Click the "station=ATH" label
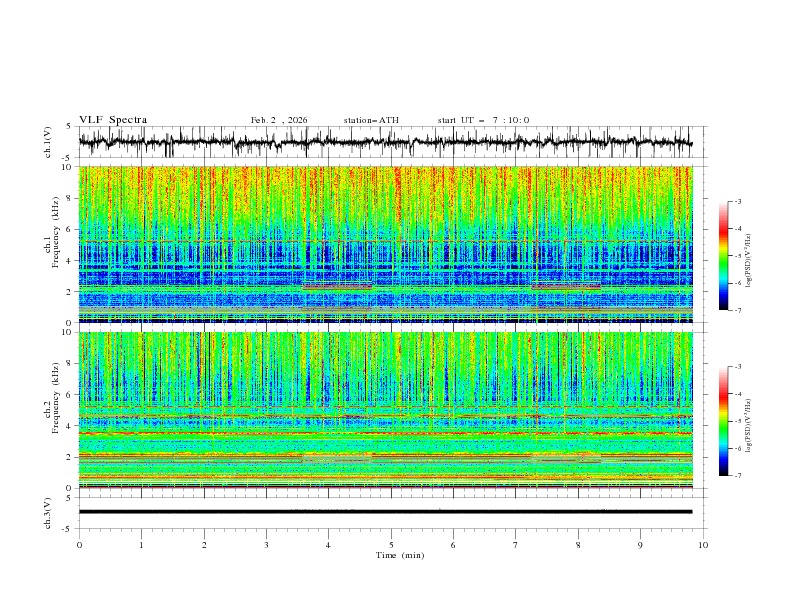The image size is (792, 612). [371, 120]
